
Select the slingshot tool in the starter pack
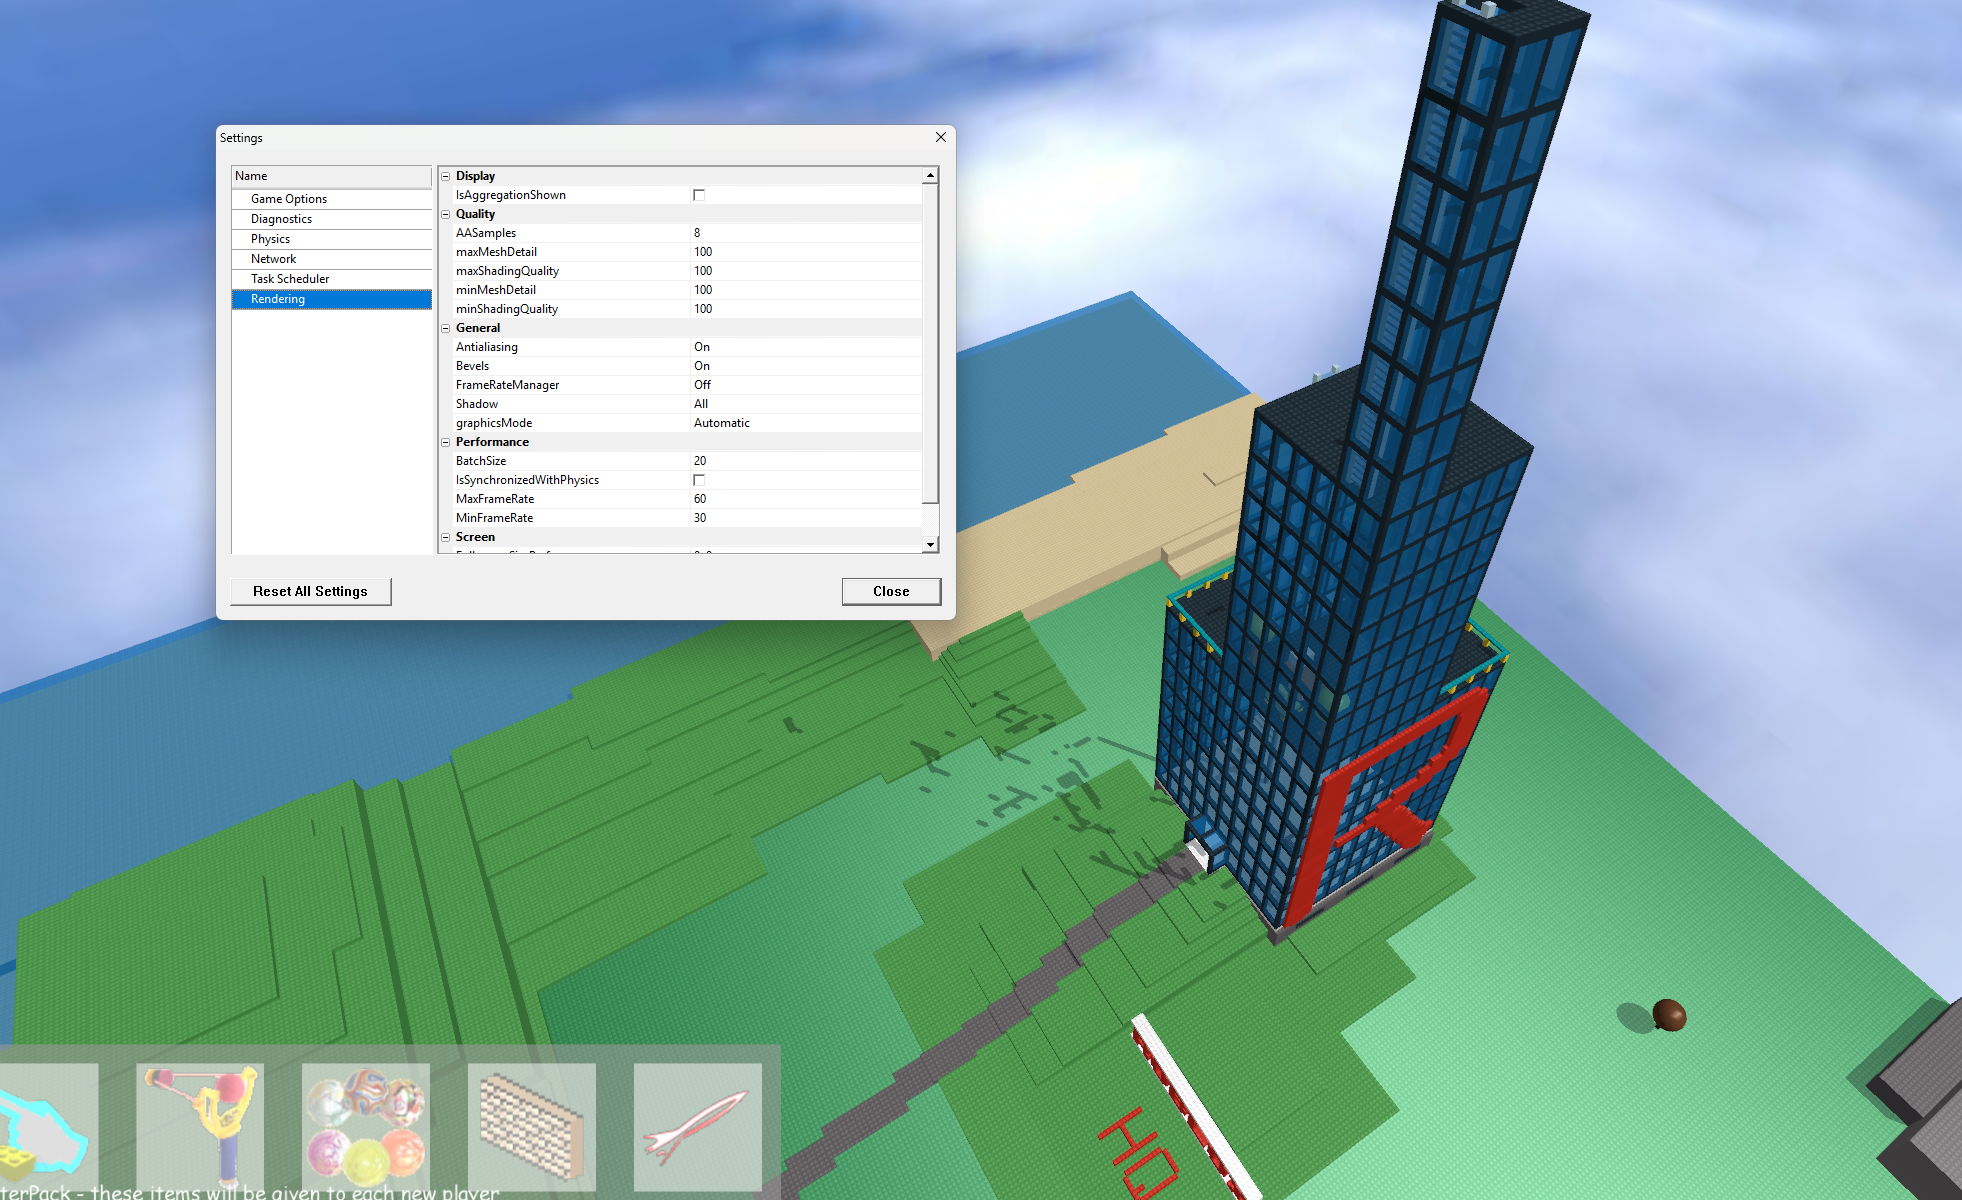pos(200,1125)
